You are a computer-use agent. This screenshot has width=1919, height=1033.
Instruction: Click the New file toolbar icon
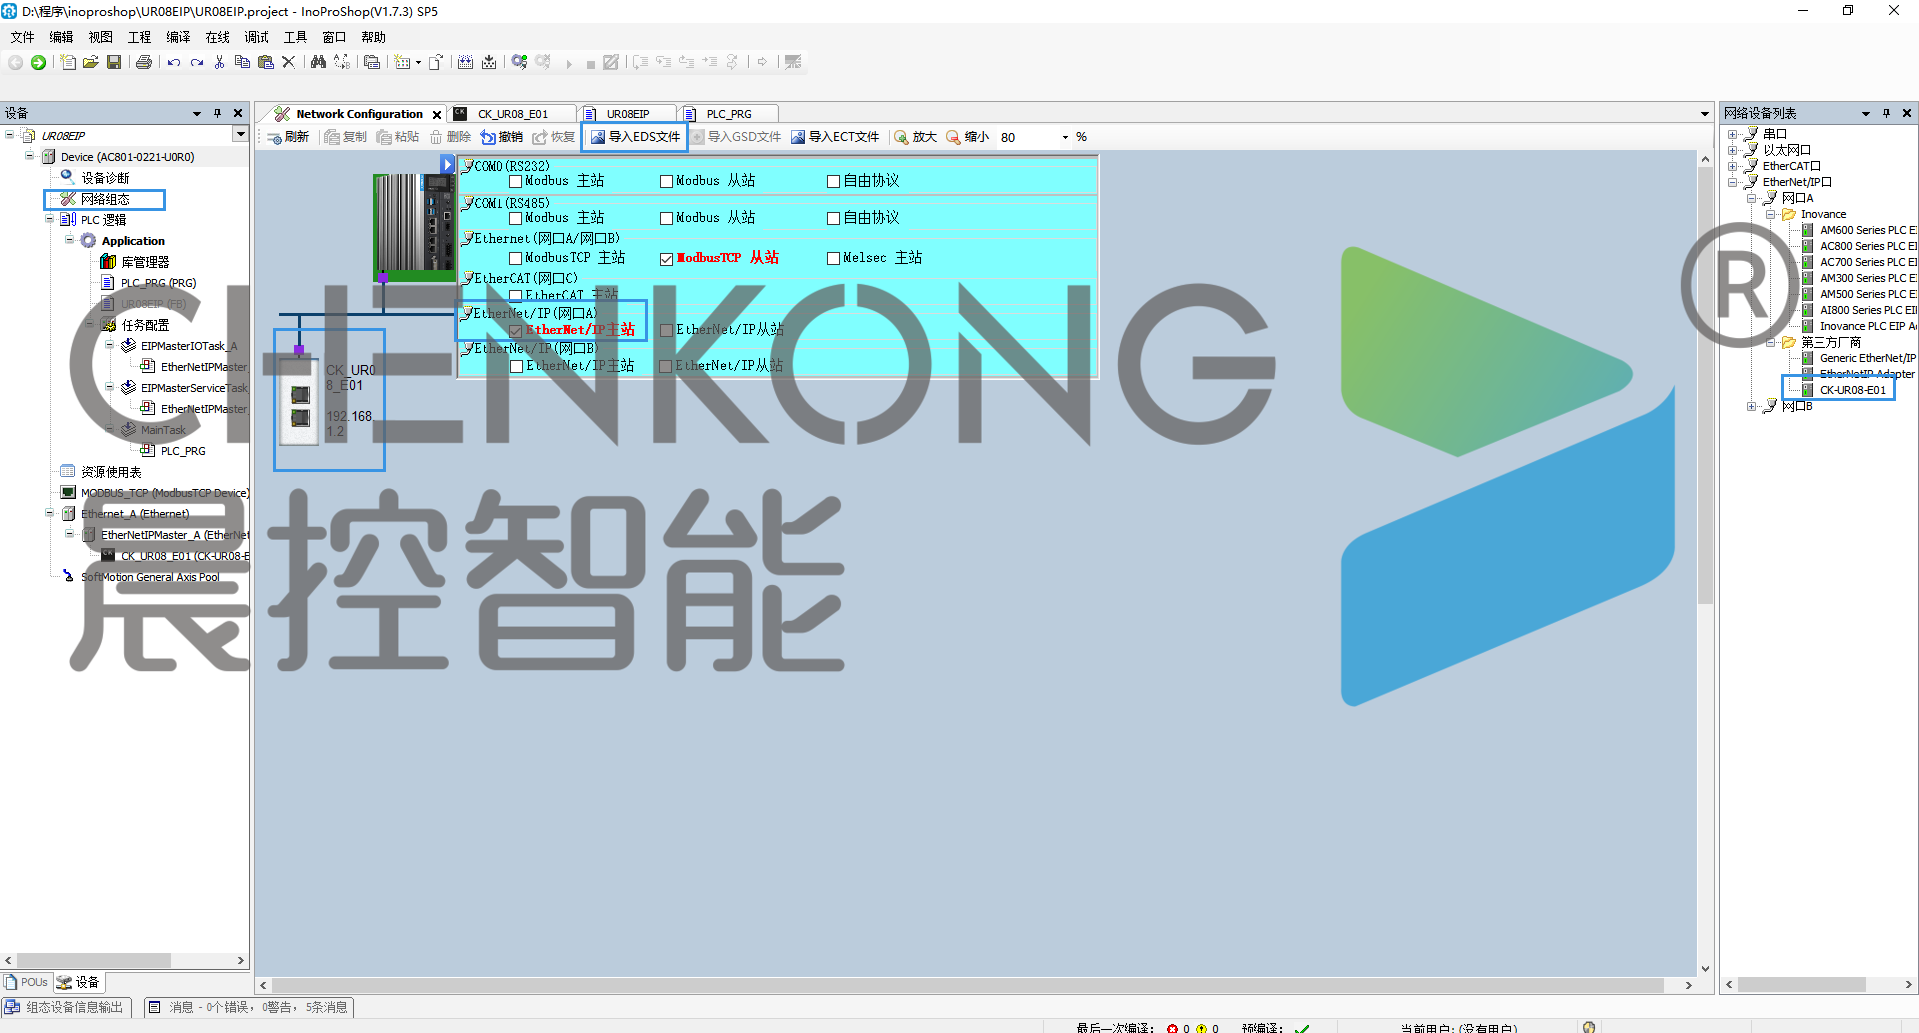pos(67,62)
